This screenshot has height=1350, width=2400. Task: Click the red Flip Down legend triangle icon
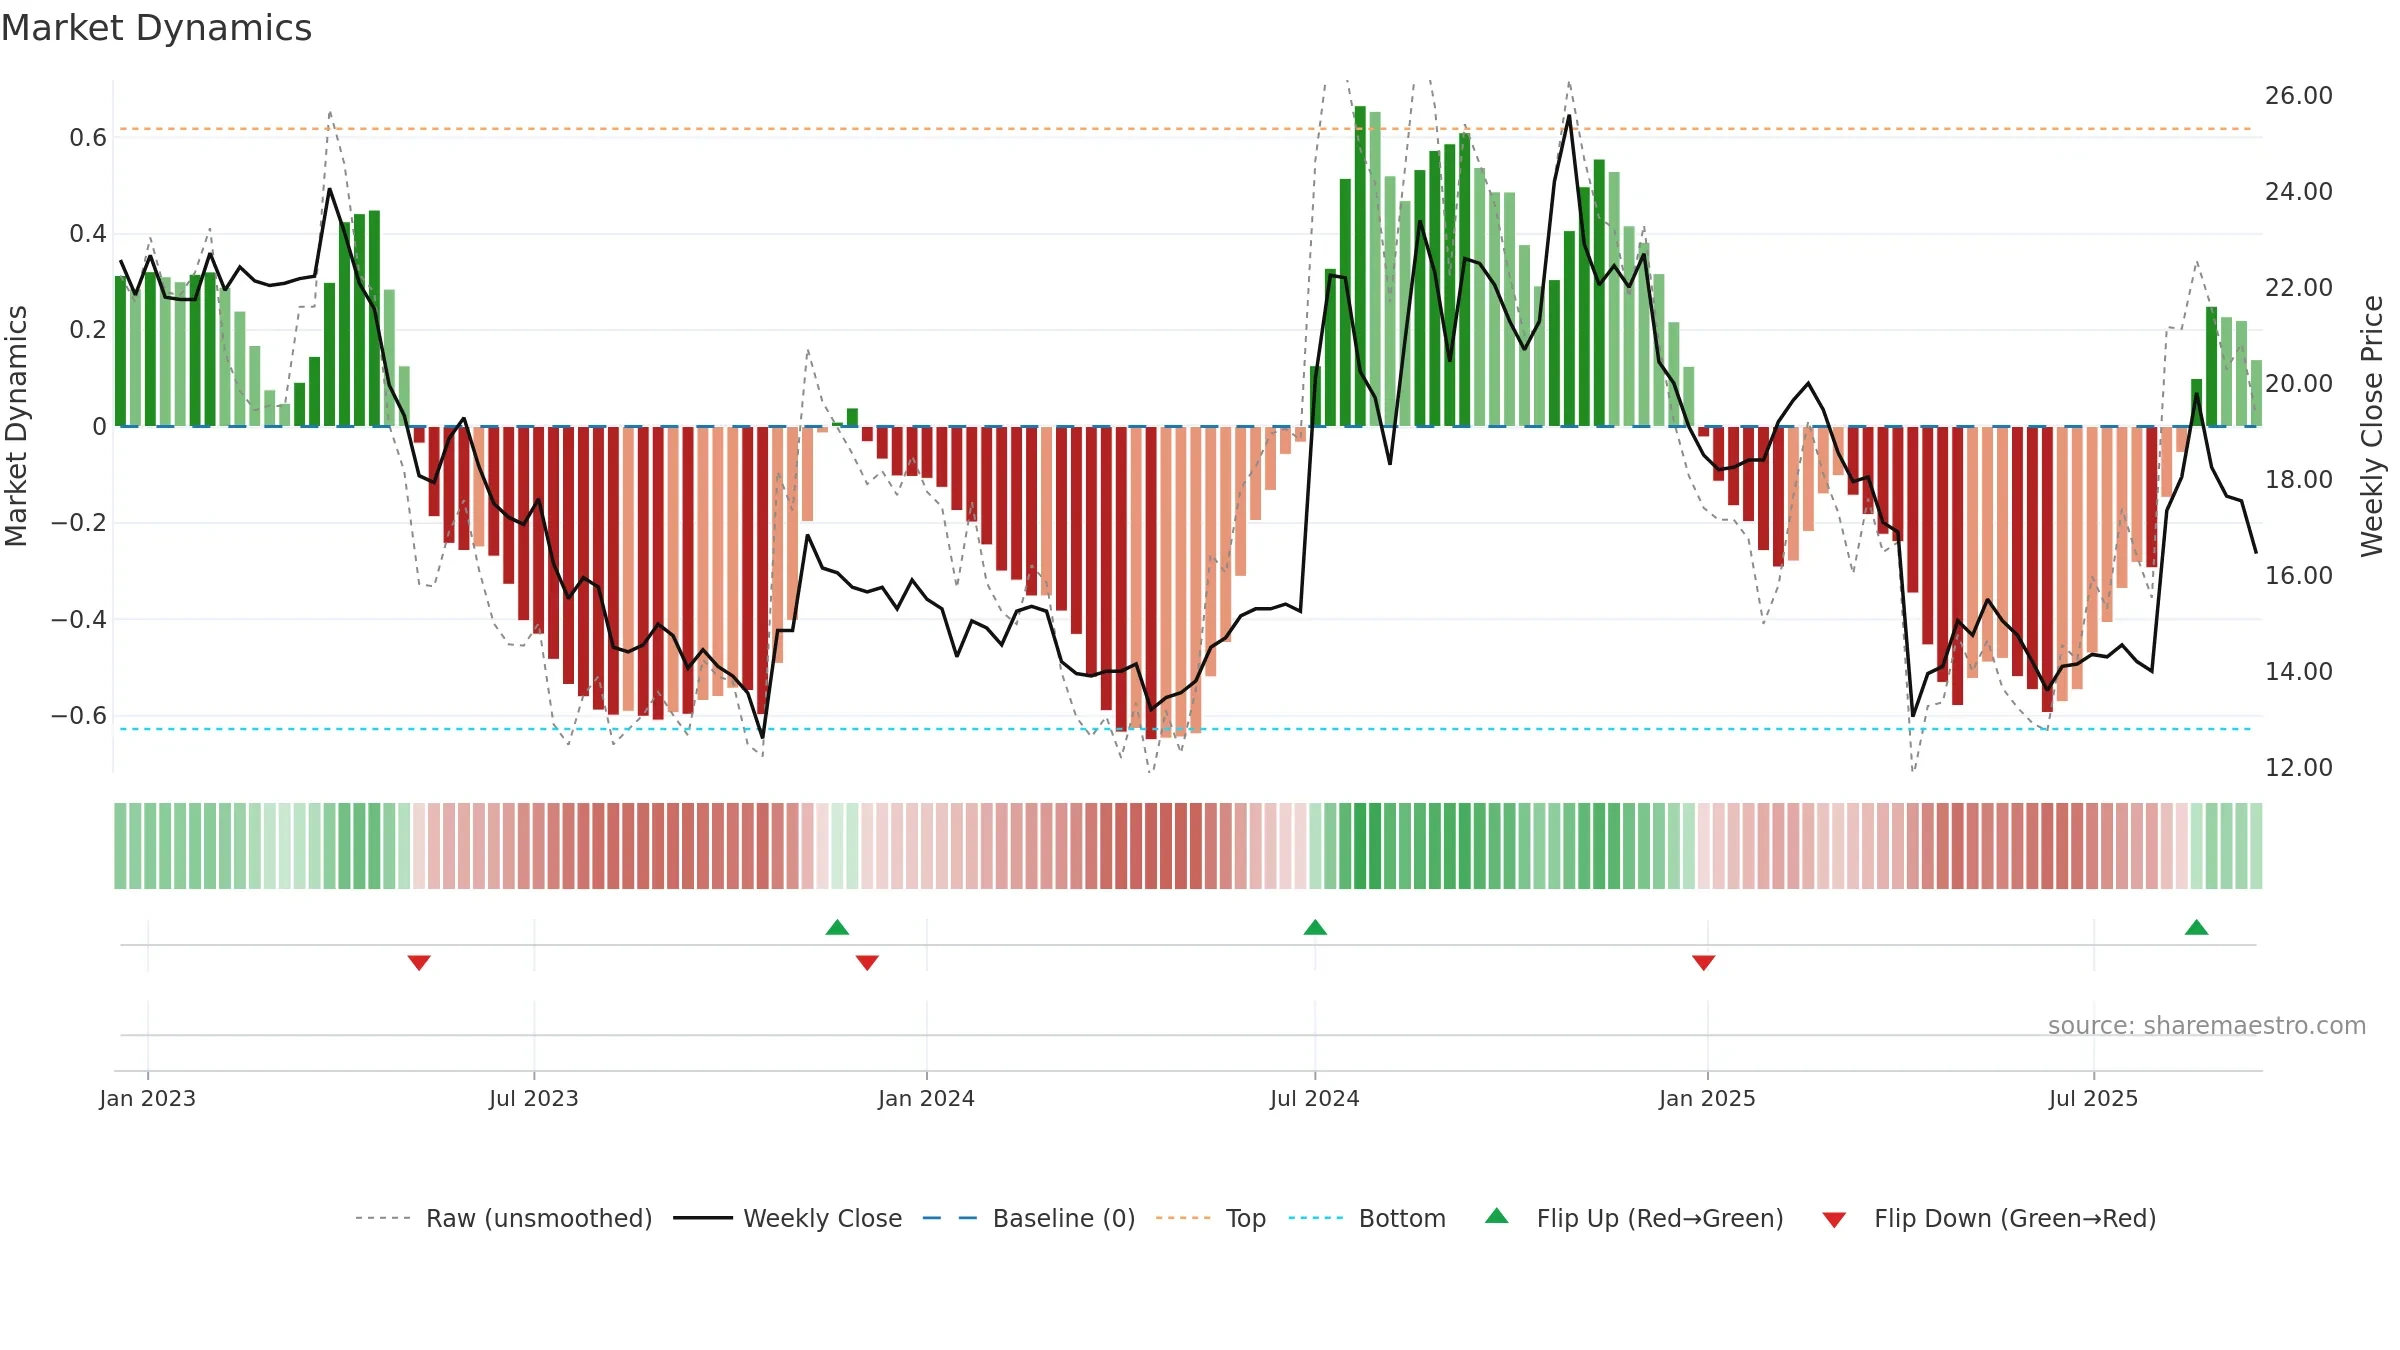pyautogui.click(x=1834, y=1220)
